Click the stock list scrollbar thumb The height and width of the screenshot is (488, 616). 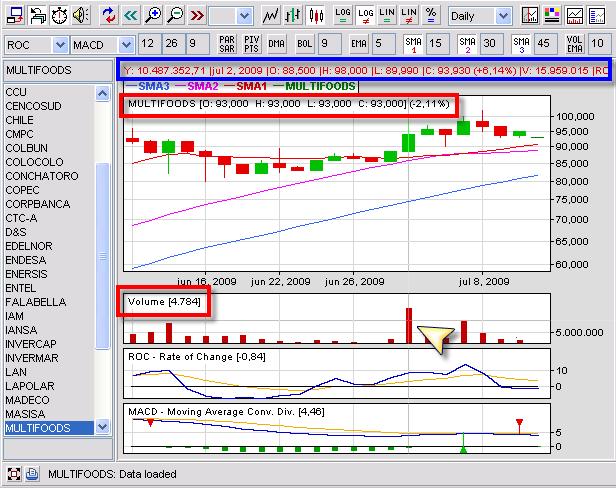[103, 256]
